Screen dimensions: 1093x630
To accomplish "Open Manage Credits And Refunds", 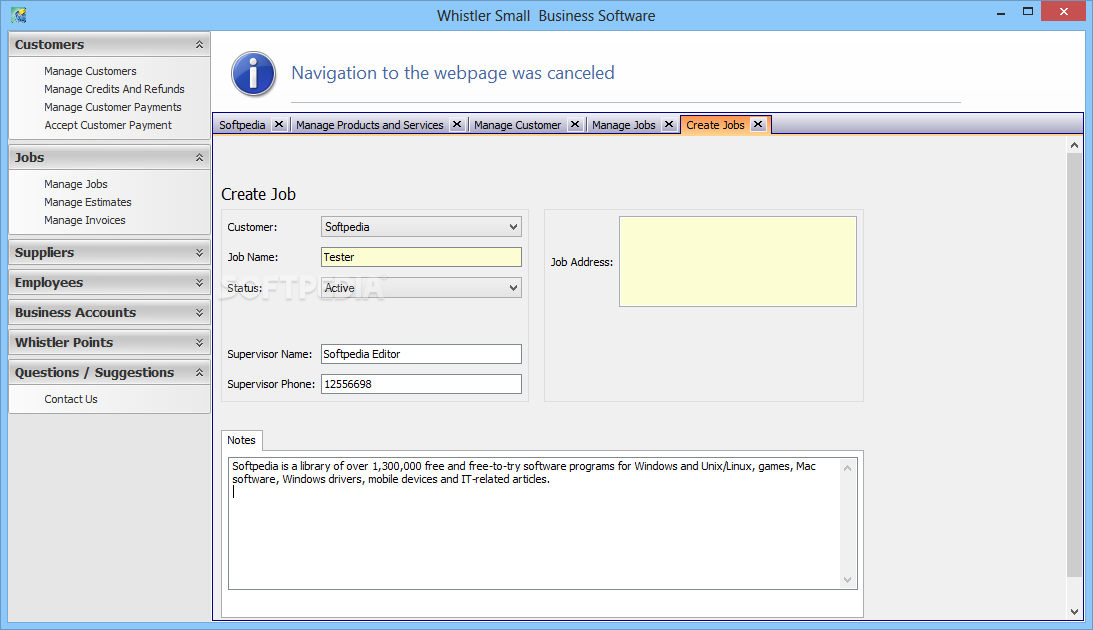I will pyautogui.click(x=114, y=89).
